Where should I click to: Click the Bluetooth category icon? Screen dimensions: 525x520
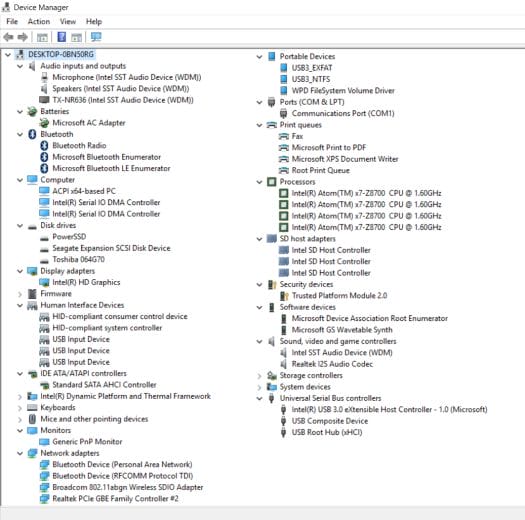32,134
